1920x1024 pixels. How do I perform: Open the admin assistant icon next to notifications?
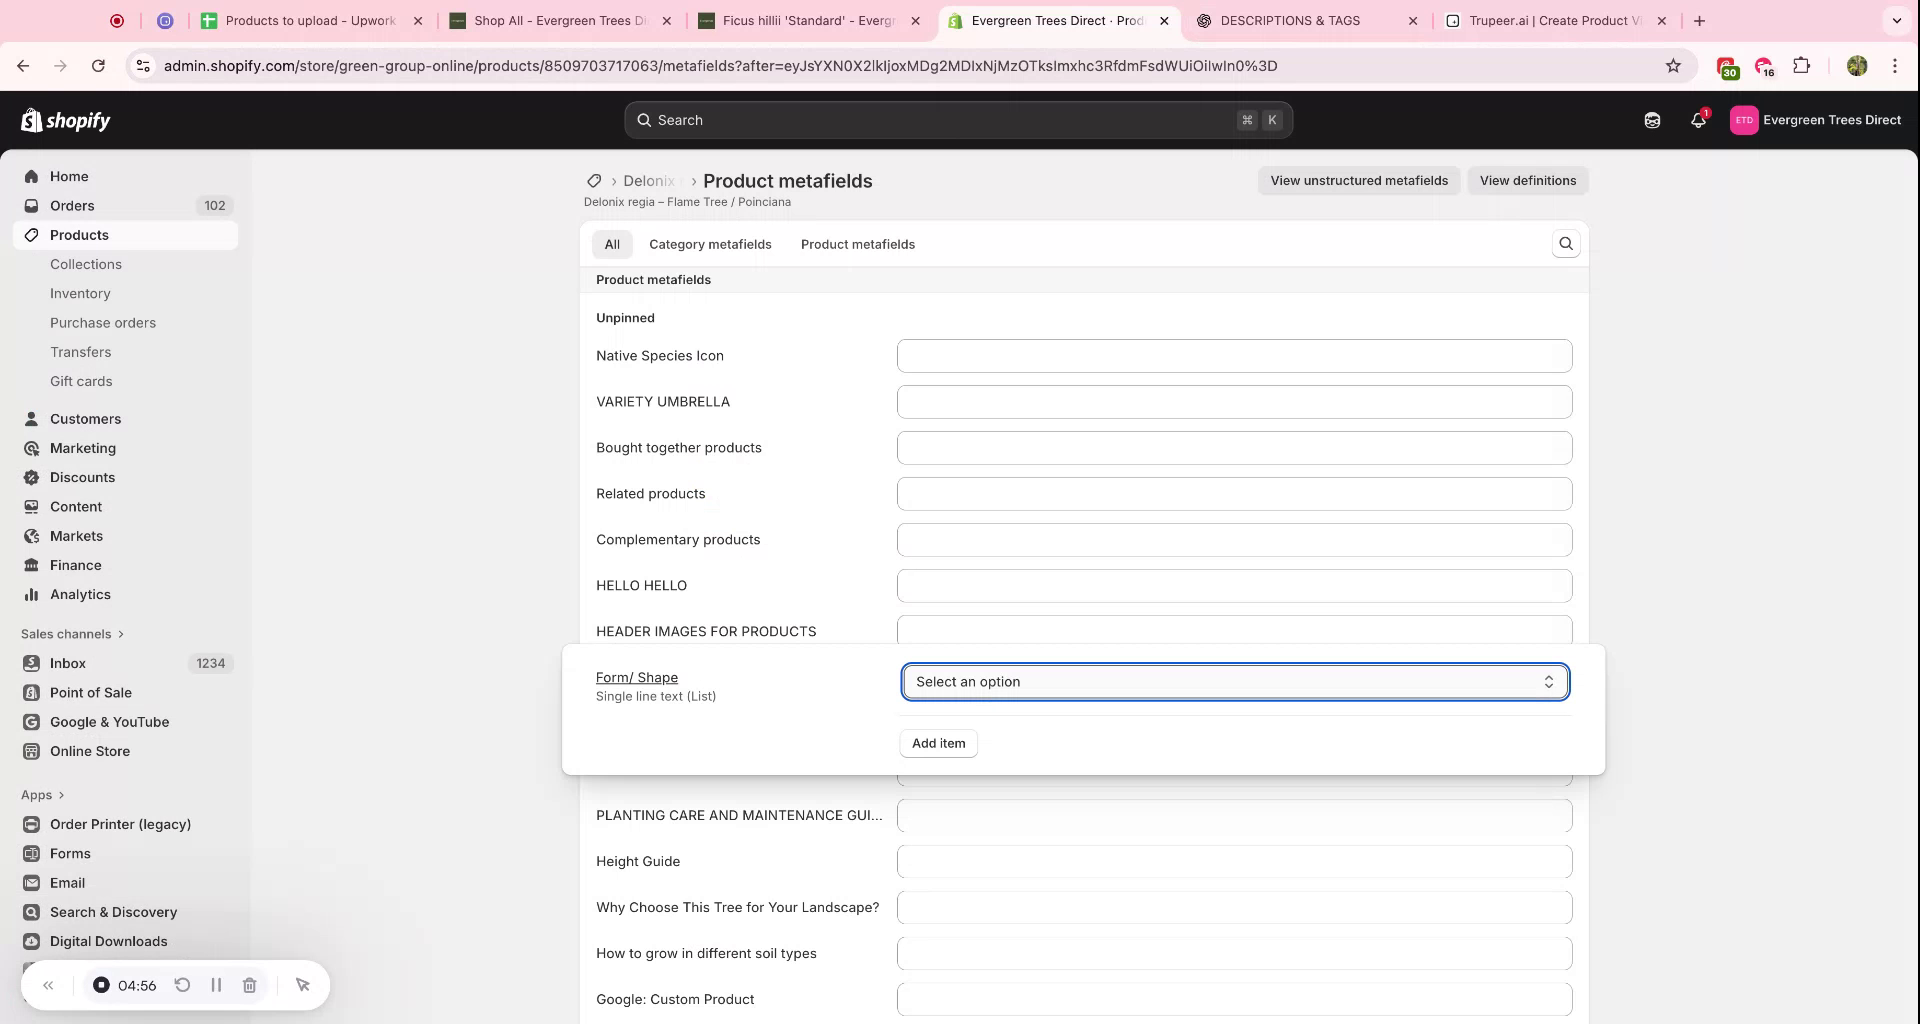coord(1652,119)
